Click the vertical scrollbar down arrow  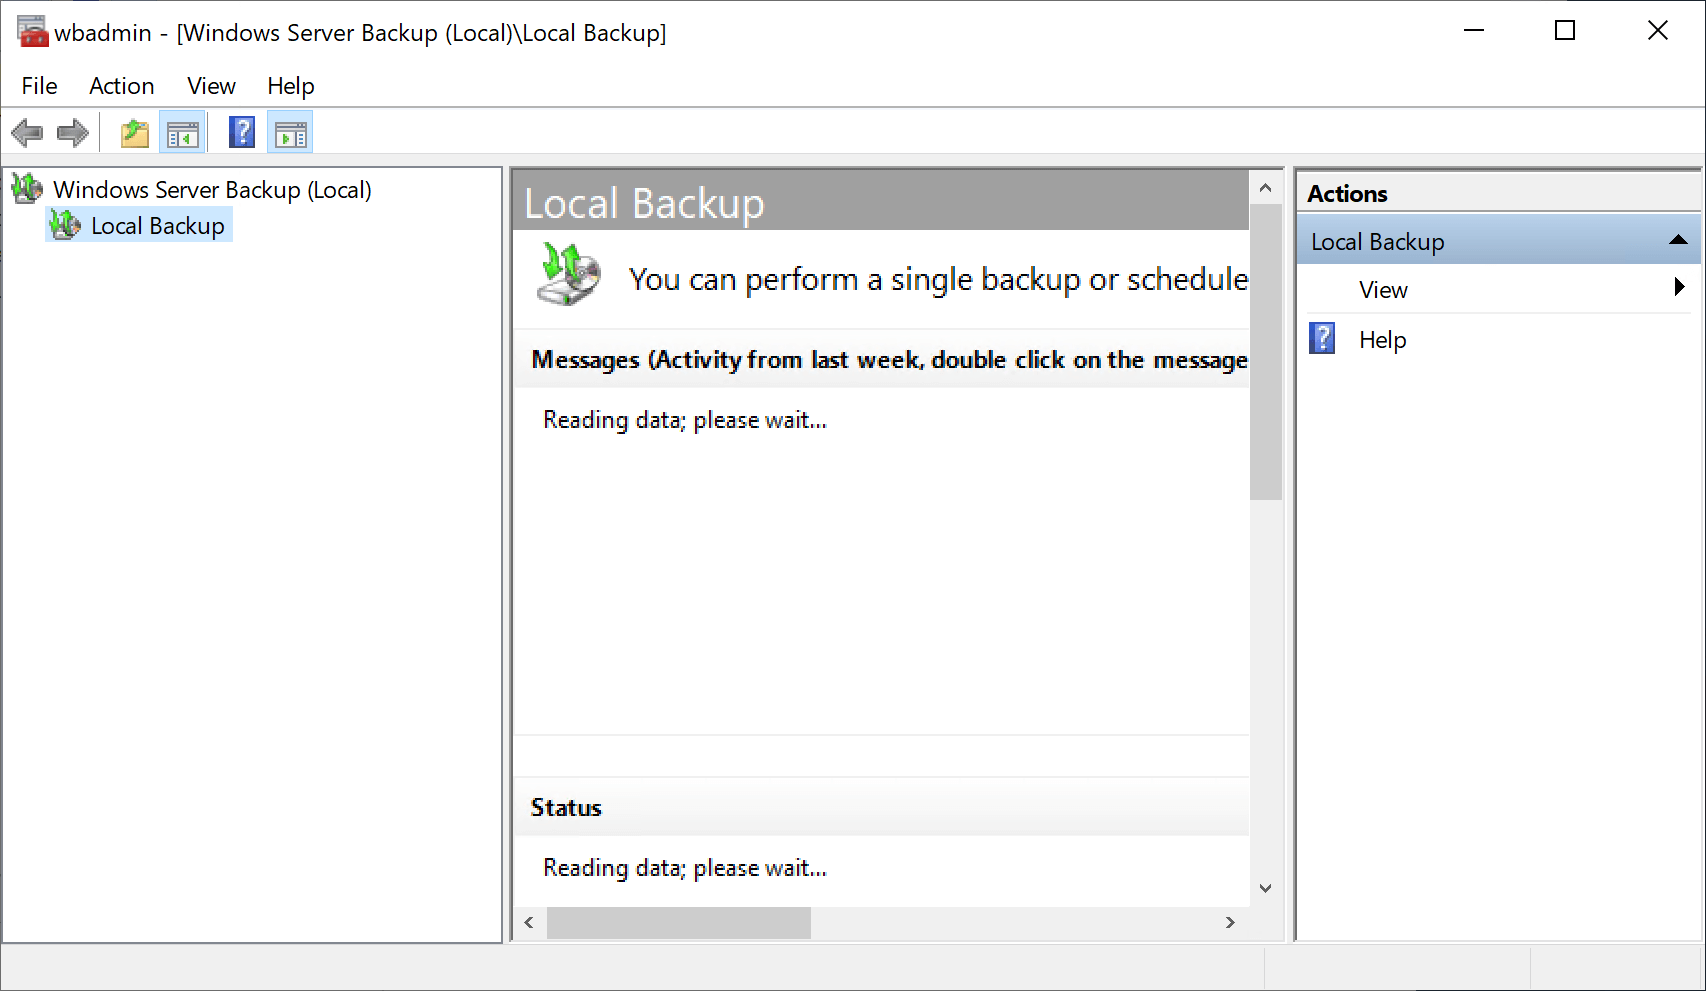click(x=1265, y=888)
